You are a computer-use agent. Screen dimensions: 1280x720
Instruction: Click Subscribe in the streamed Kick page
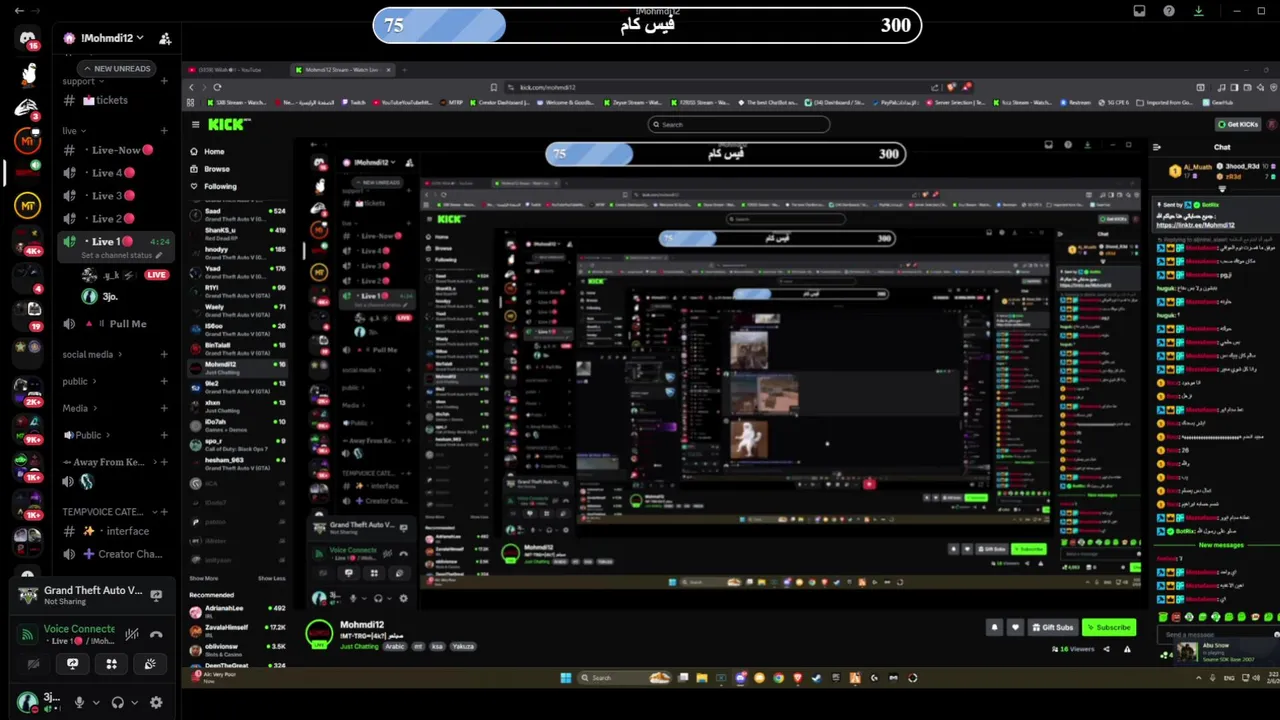pos(1109,627)
